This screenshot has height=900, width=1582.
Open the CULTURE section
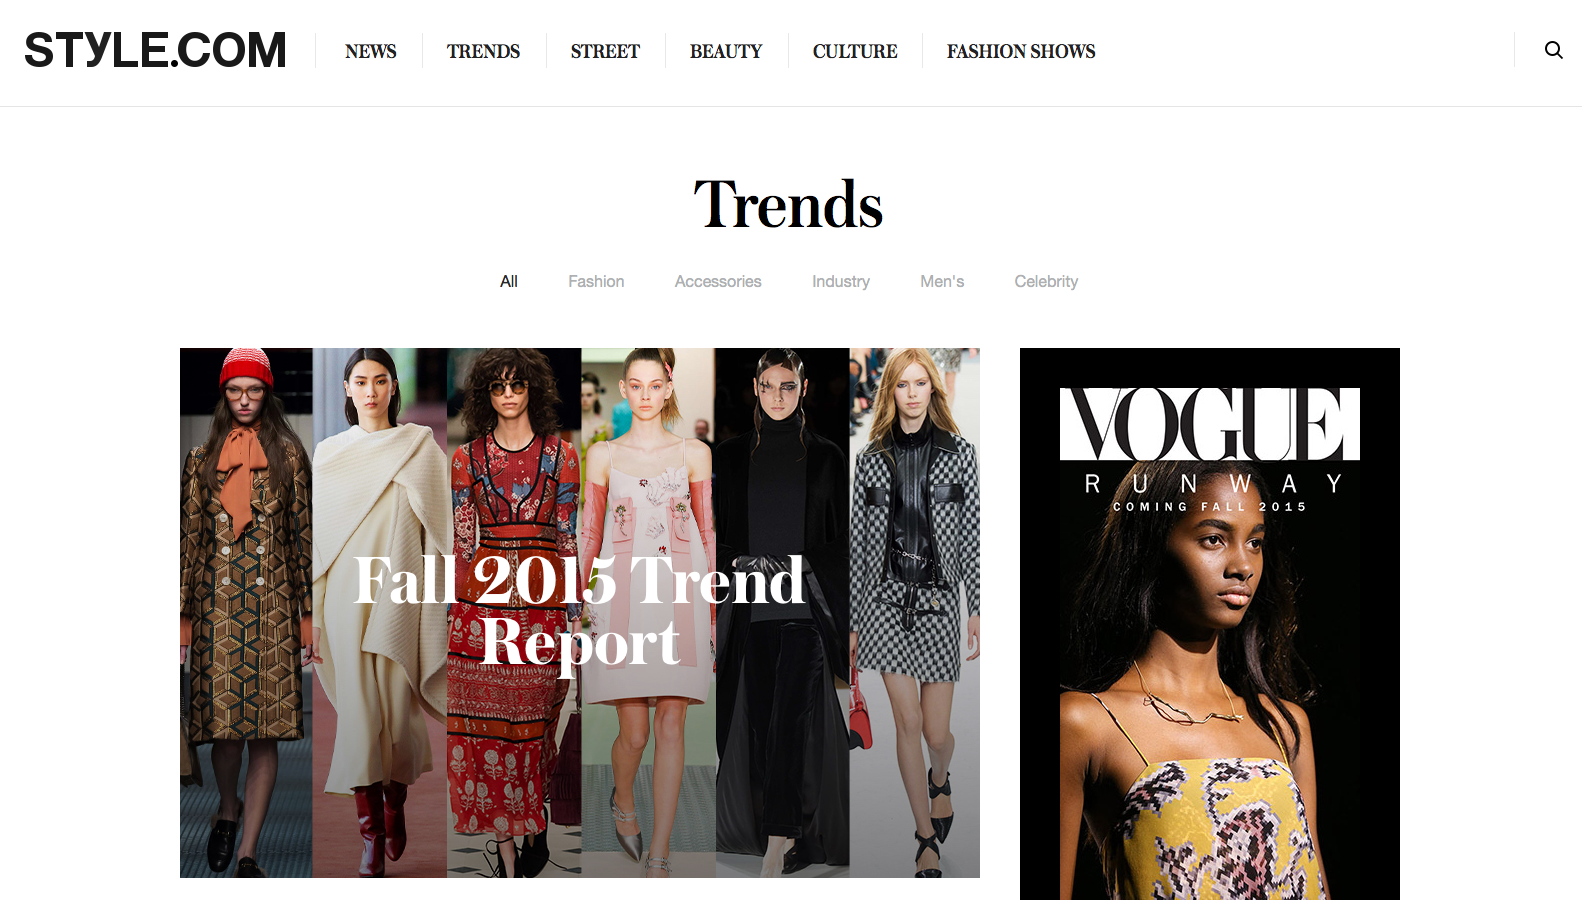click(855, 51)
